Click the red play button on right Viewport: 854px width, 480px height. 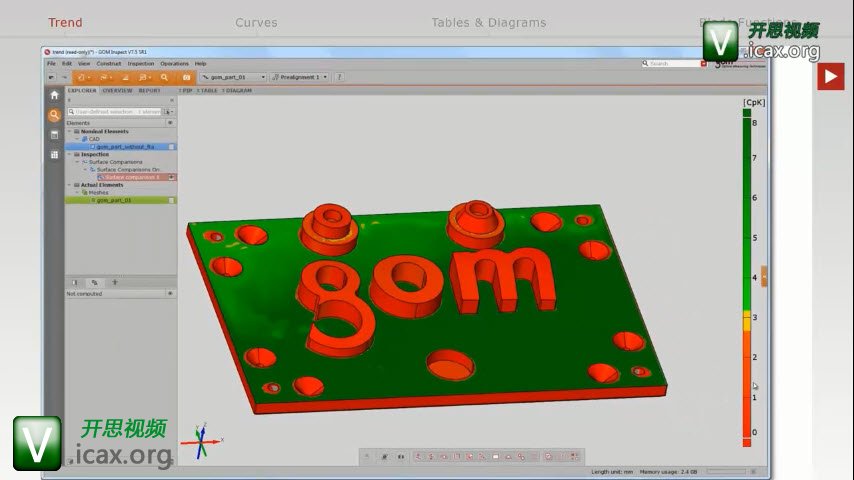click(x=830, y=76)
